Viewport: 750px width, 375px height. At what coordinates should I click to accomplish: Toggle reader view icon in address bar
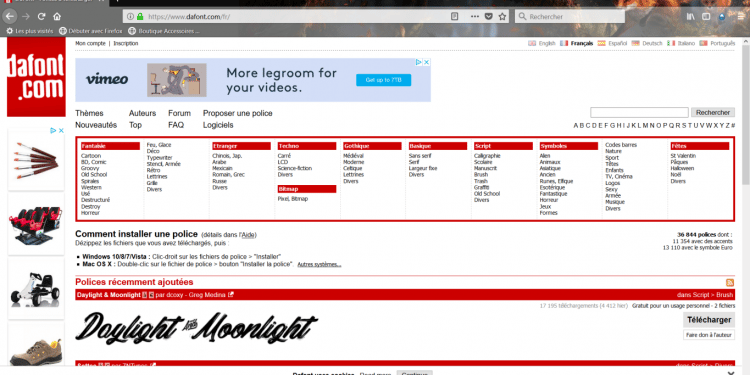pyautogui.click(x=454, y=16)
